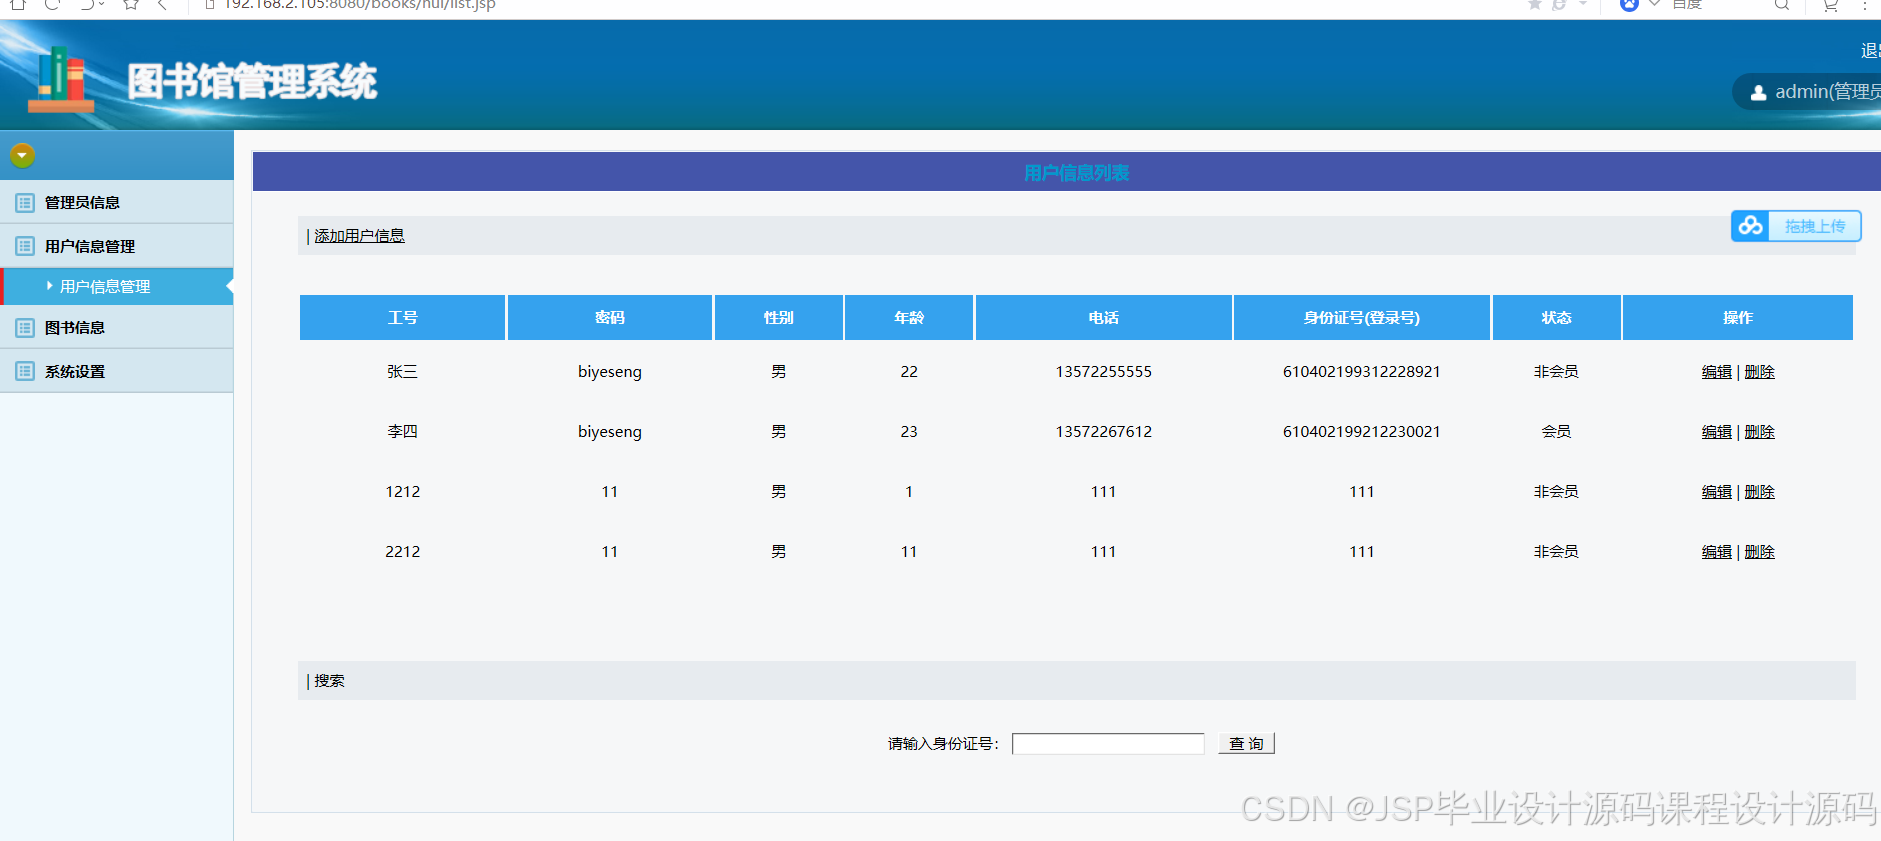
Task: Click phone number 13572255555
Action: pos(1103,372)
